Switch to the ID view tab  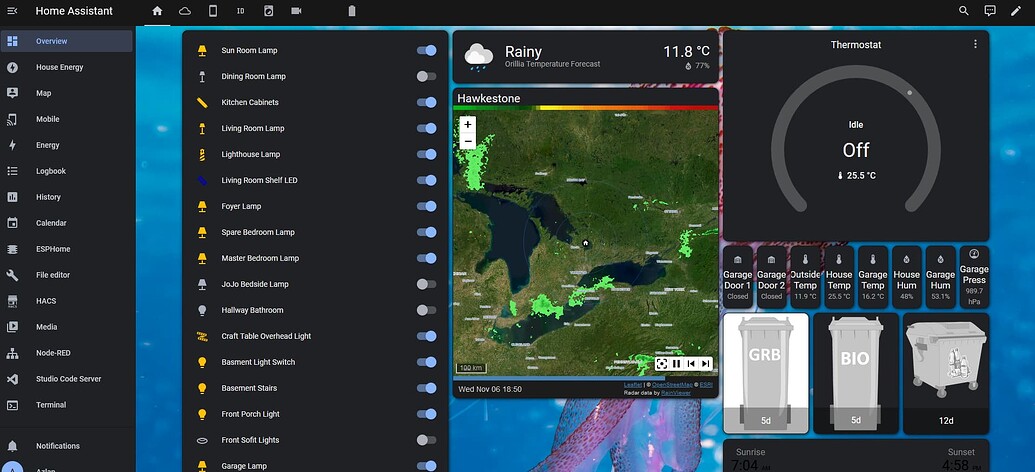240,11
